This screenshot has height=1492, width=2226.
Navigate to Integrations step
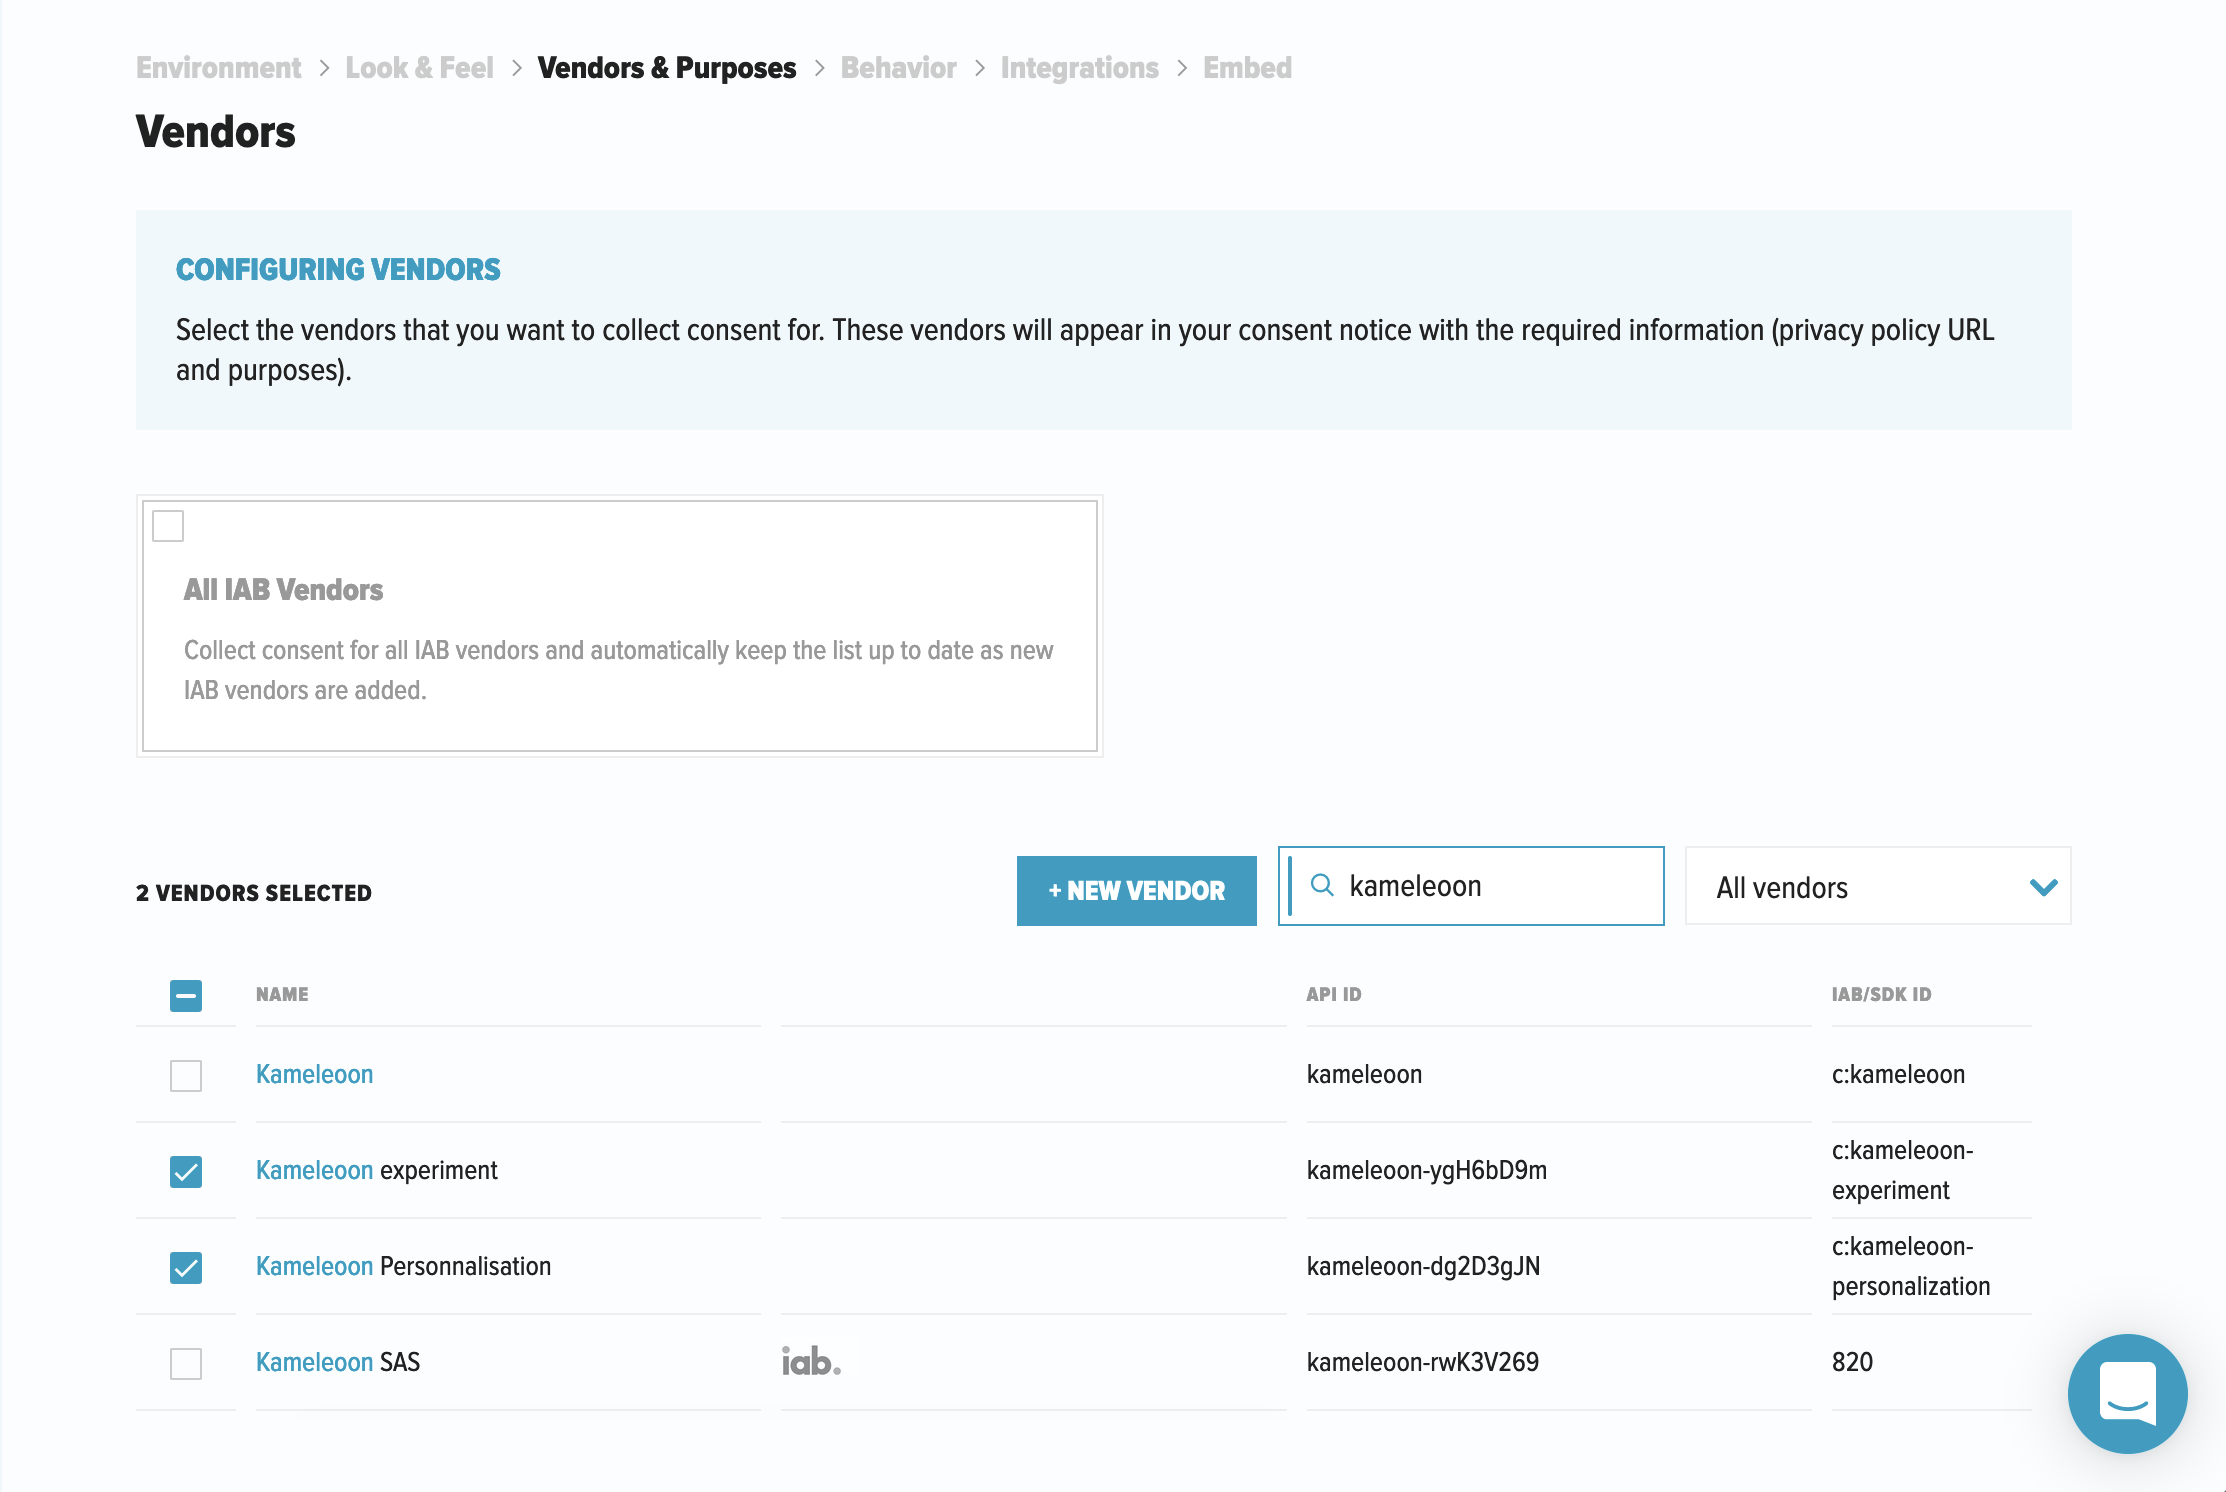pos(1079,68)
